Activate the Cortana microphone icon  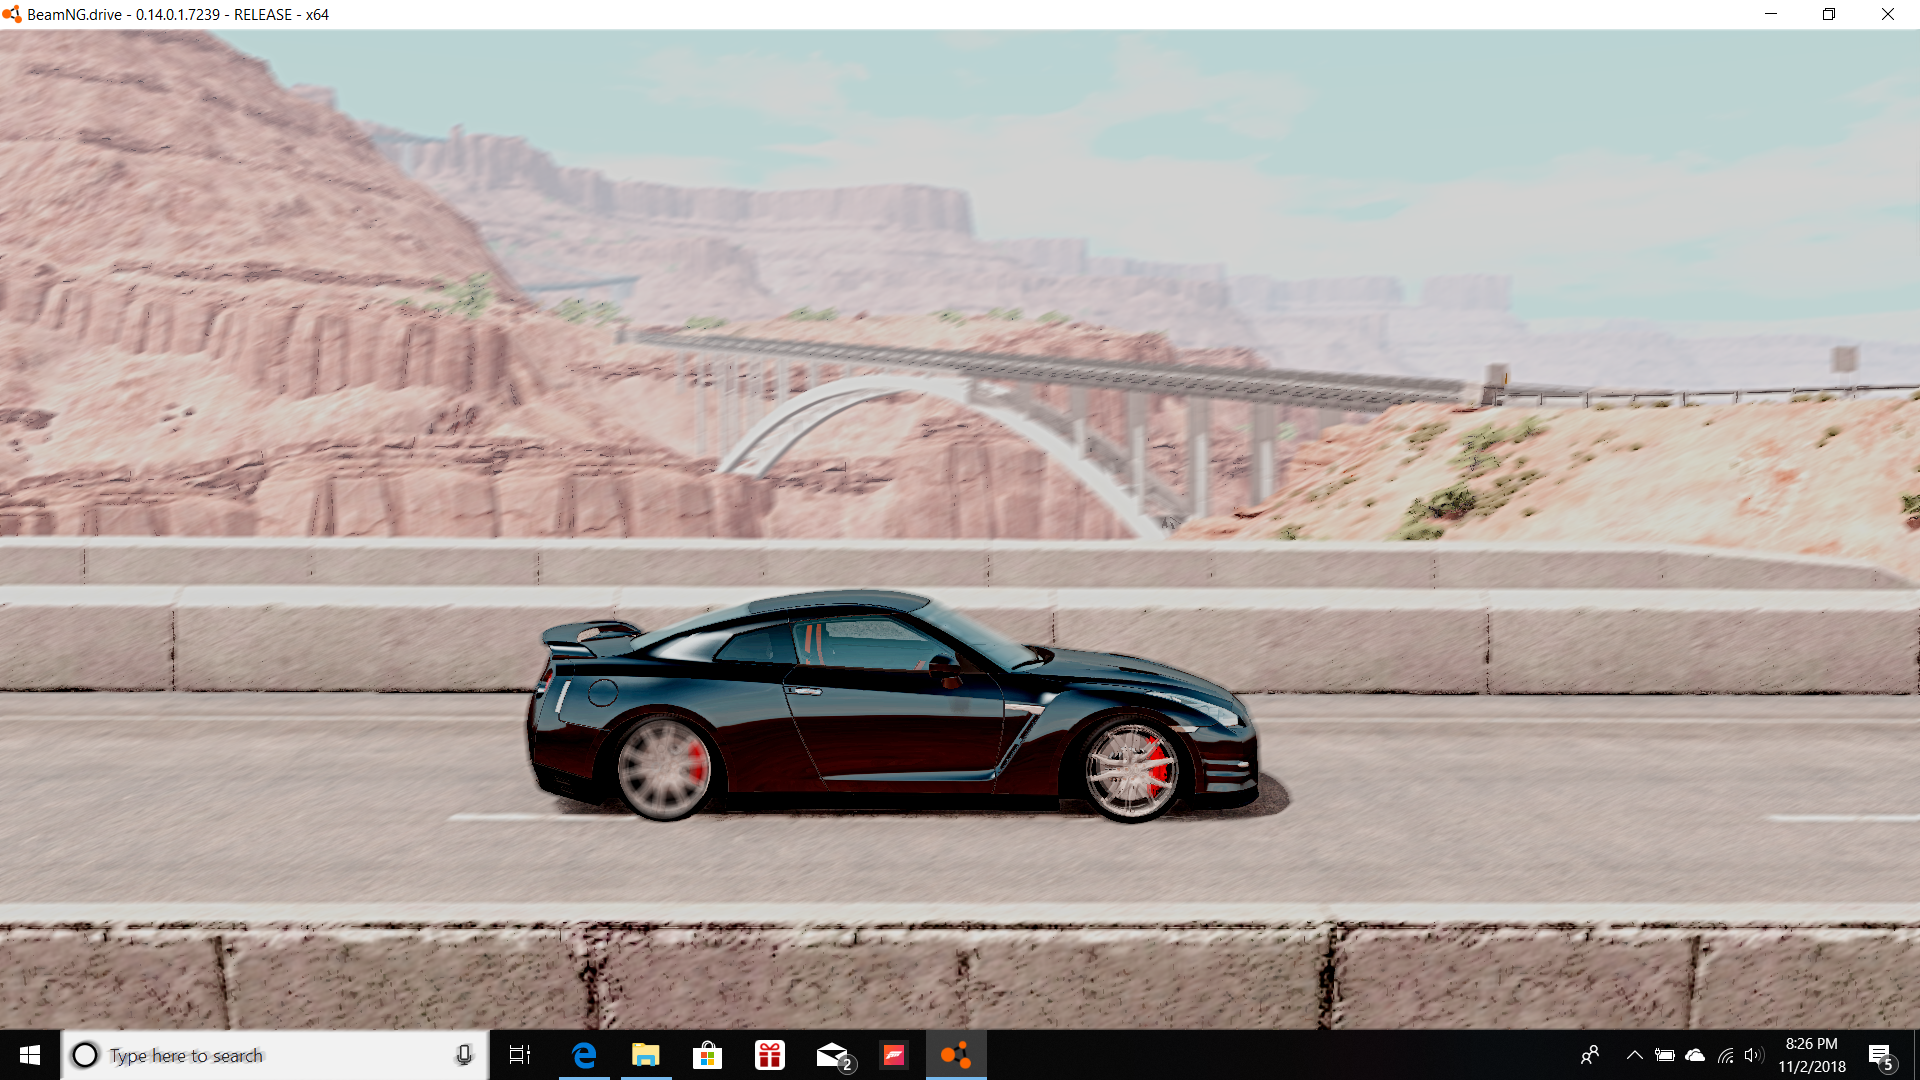pyautogui.click(x=464, y=1055)
